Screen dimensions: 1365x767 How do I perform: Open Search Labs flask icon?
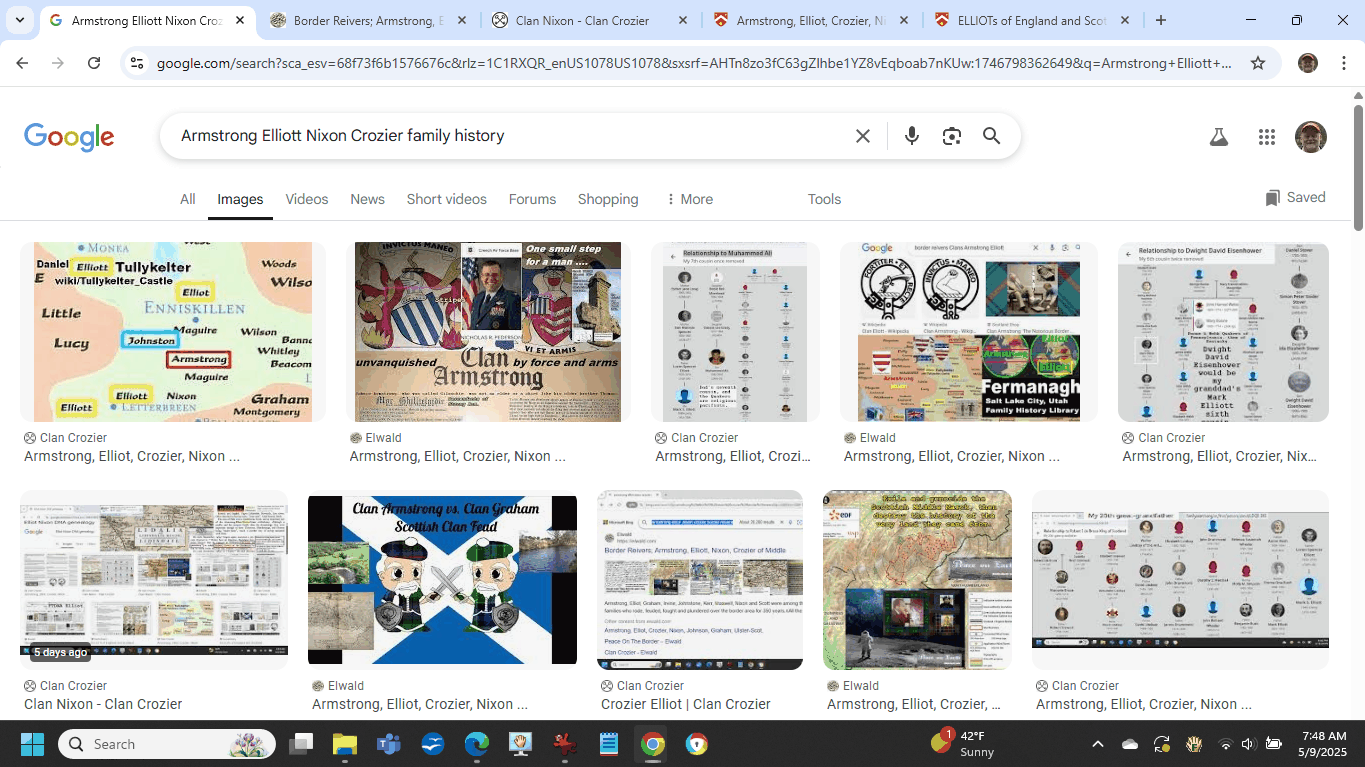(x=1218, y=138)
